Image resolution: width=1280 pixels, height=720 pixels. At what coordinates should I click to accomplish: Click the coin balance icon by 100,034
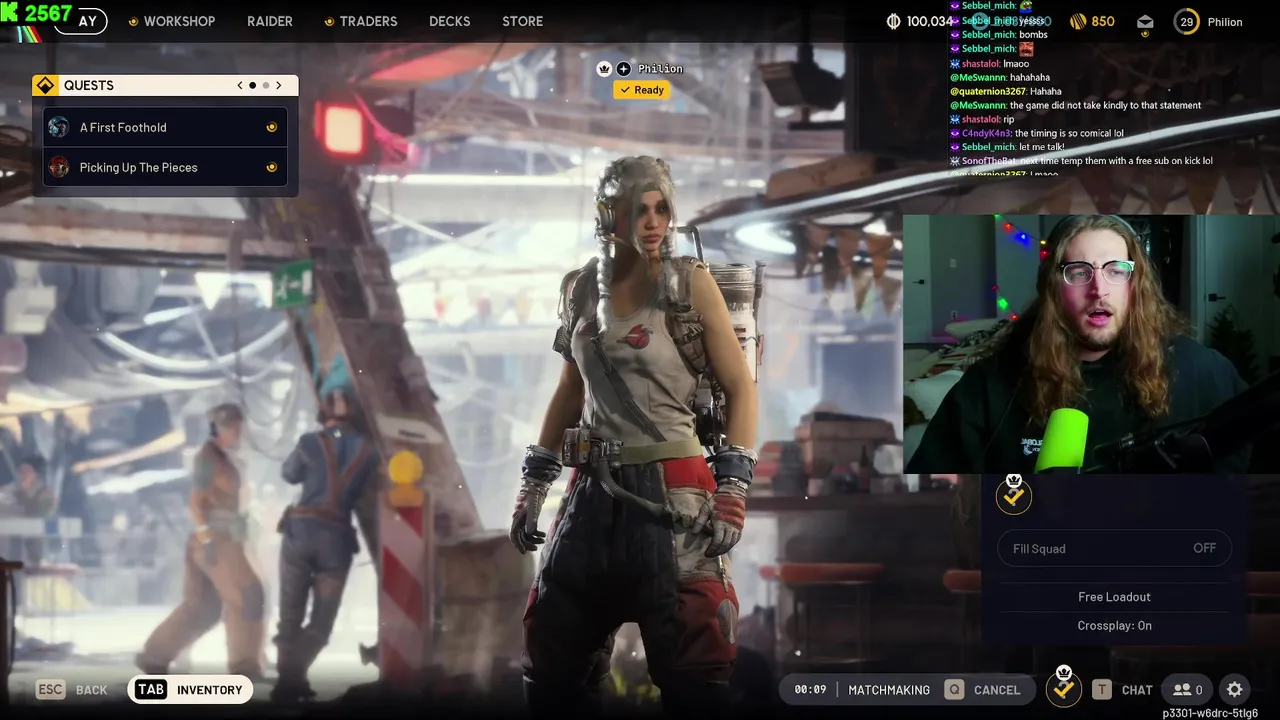[x=894, y=21]
